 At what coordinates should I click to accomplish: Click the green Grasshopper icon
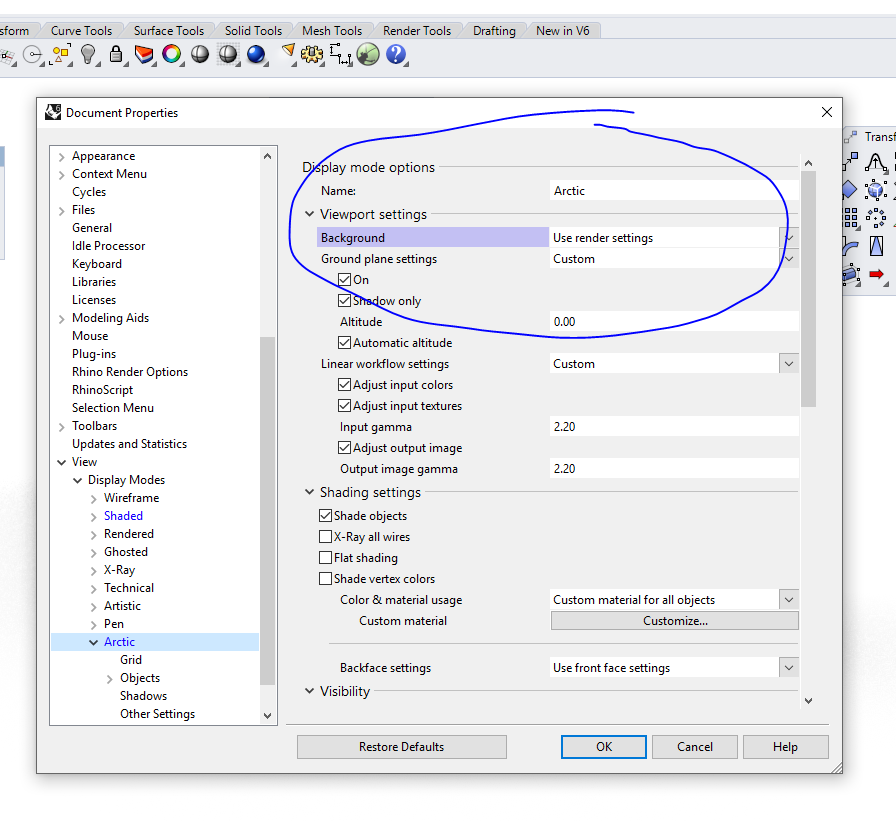coord(368,55)
